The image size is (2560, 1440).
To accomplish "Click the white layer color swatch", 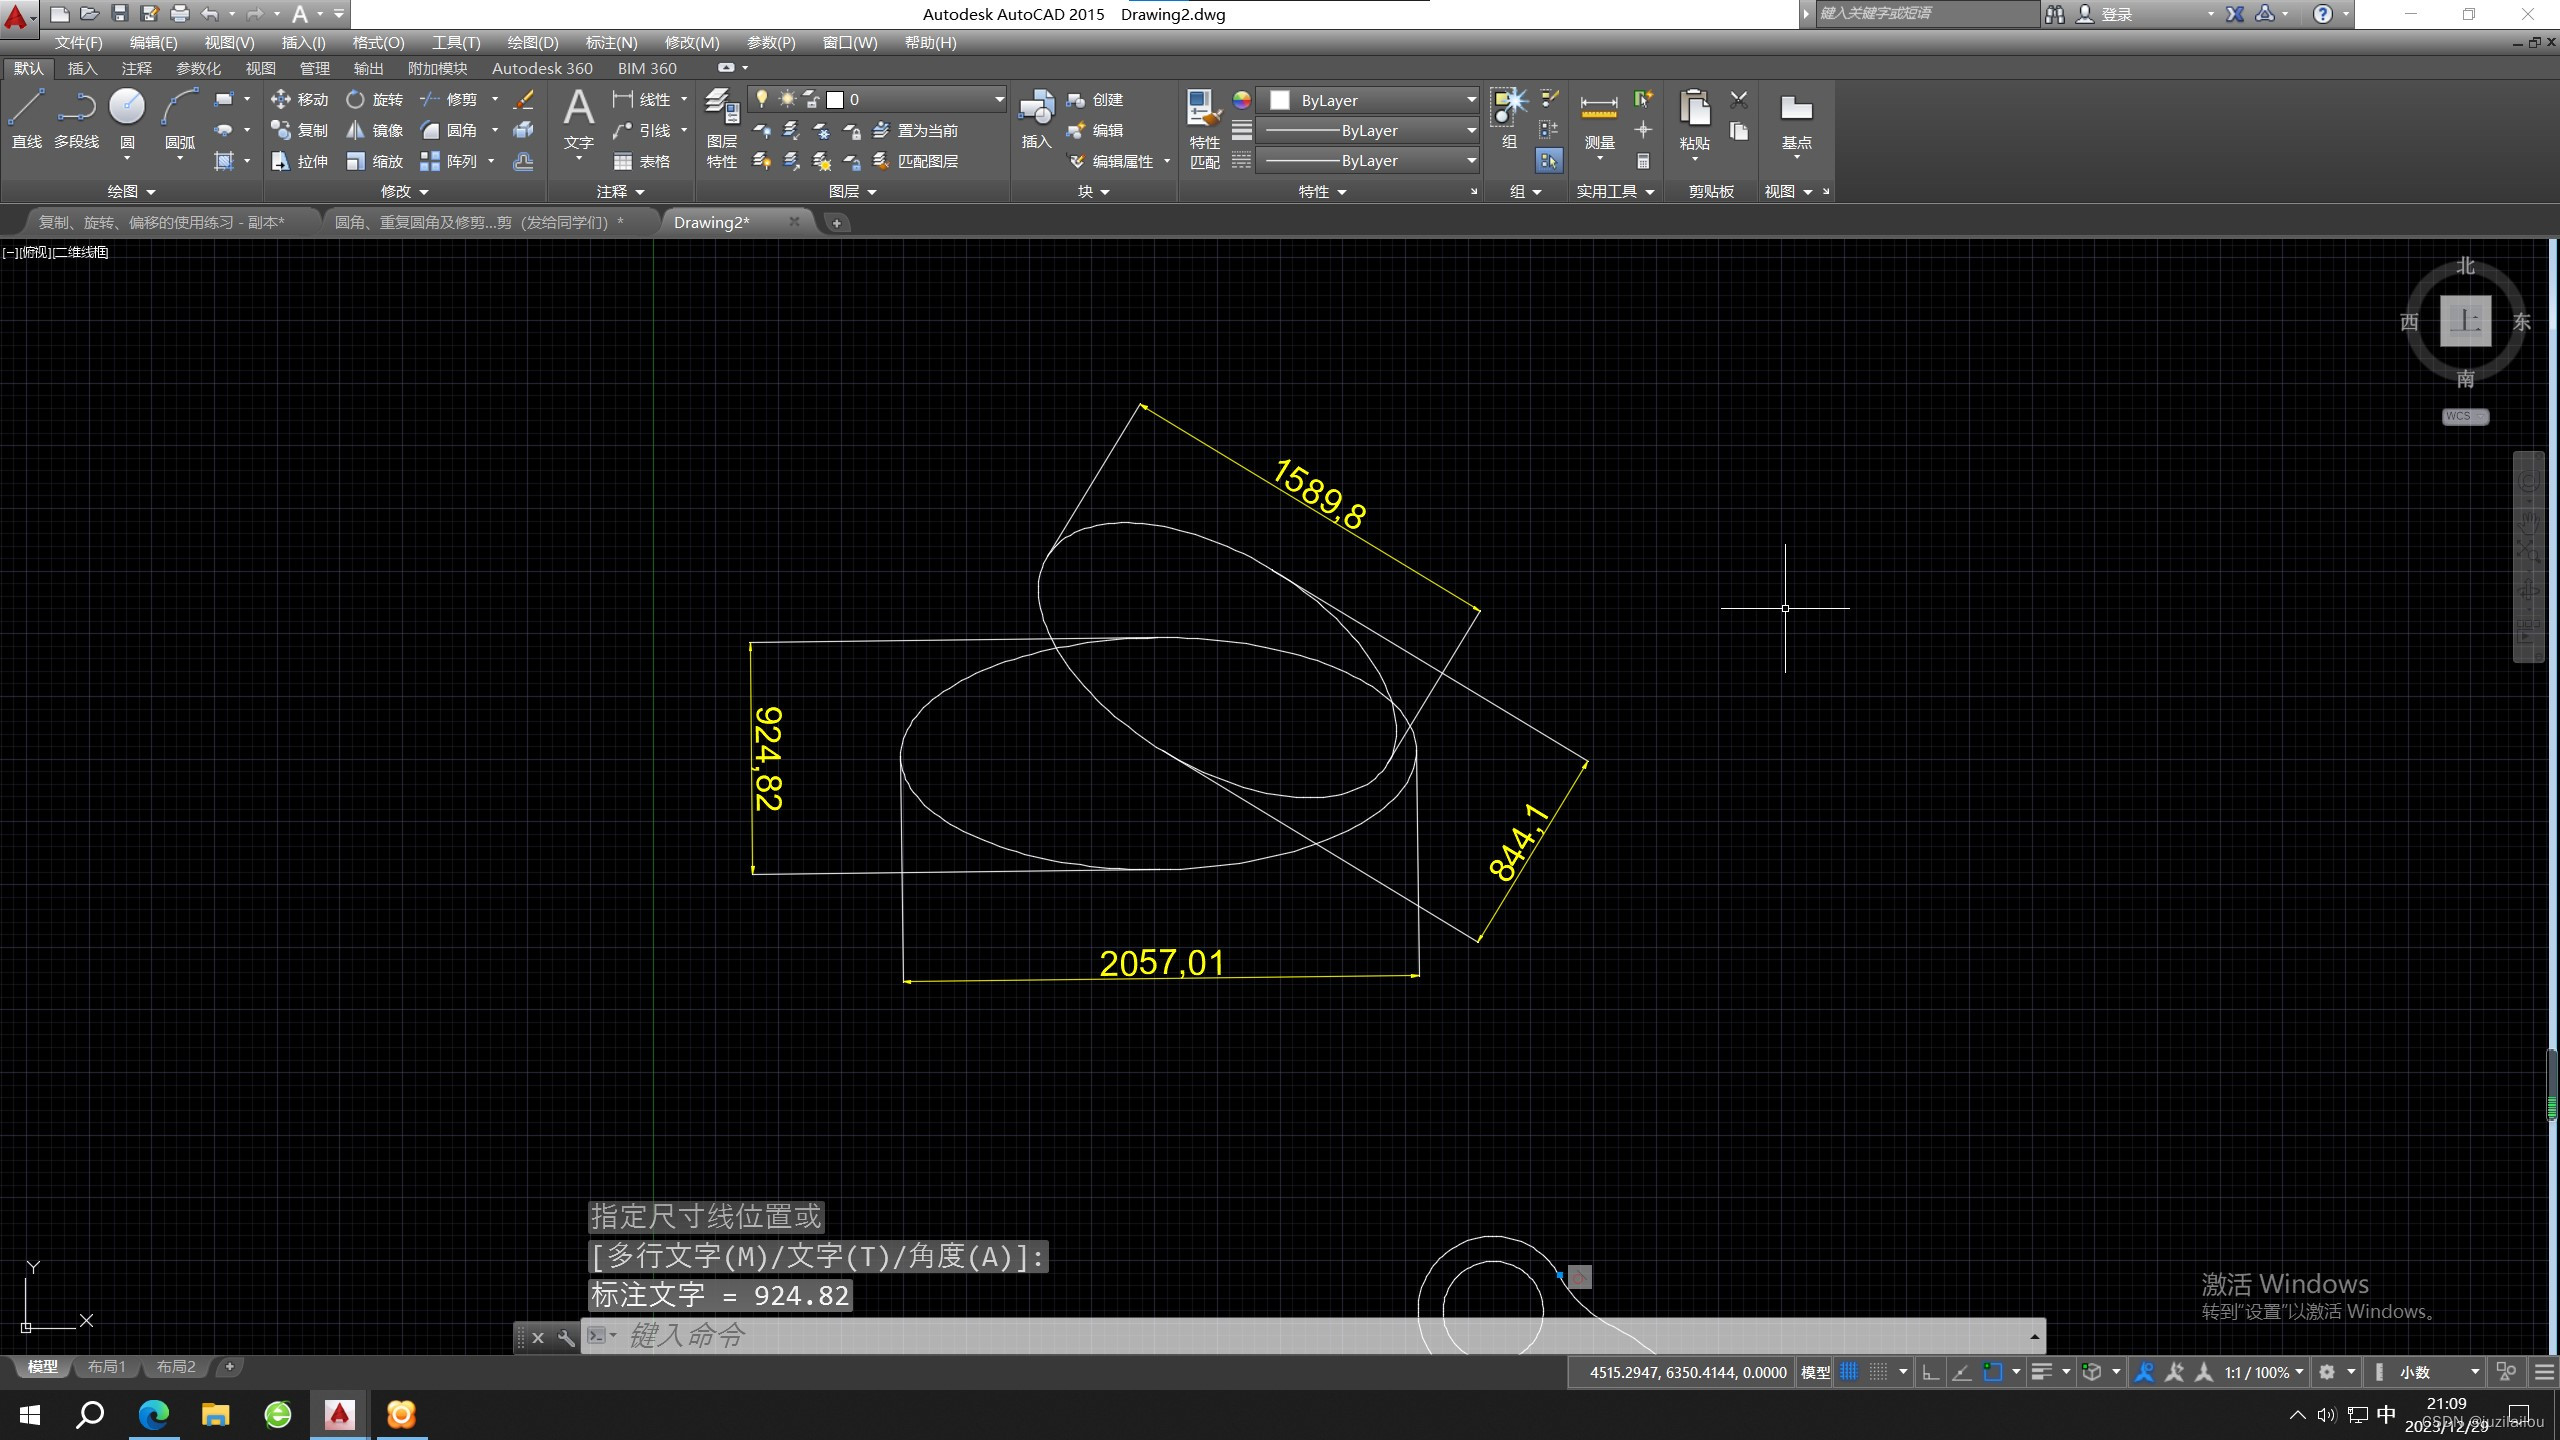I will [x=835, y=99].
